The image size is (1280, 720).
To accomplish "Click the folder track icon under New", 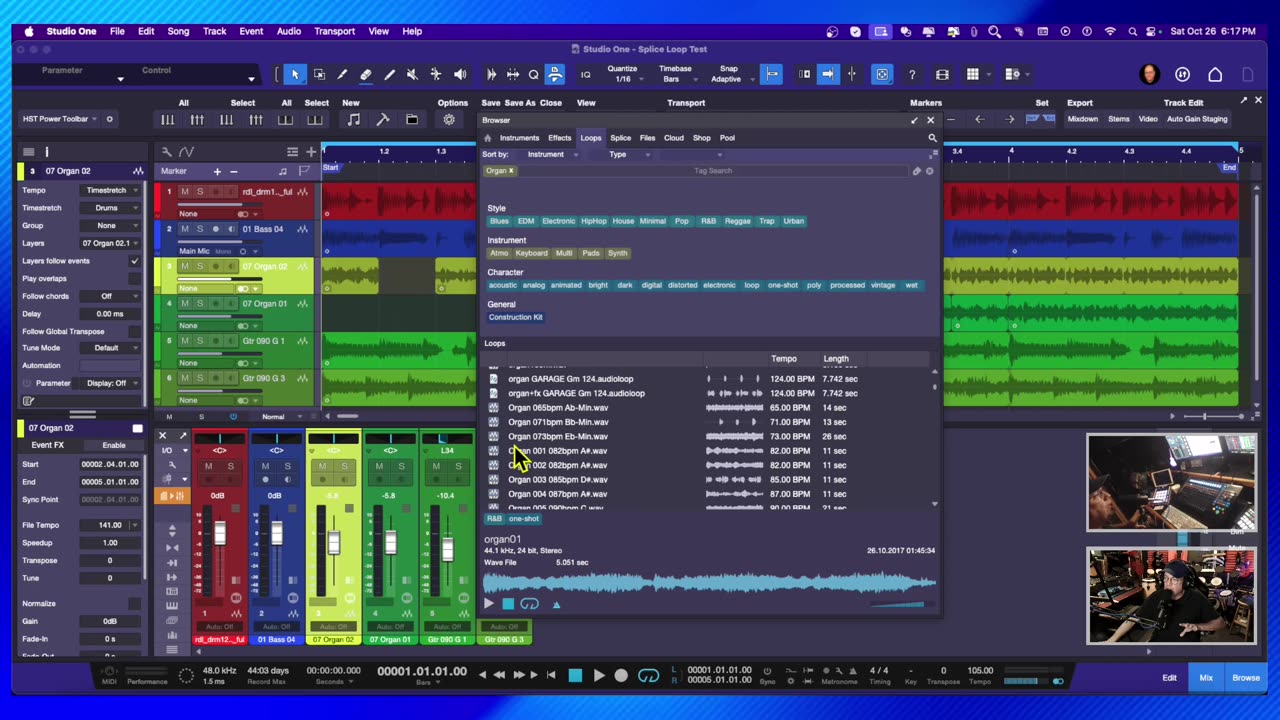I will coord(412,119).
